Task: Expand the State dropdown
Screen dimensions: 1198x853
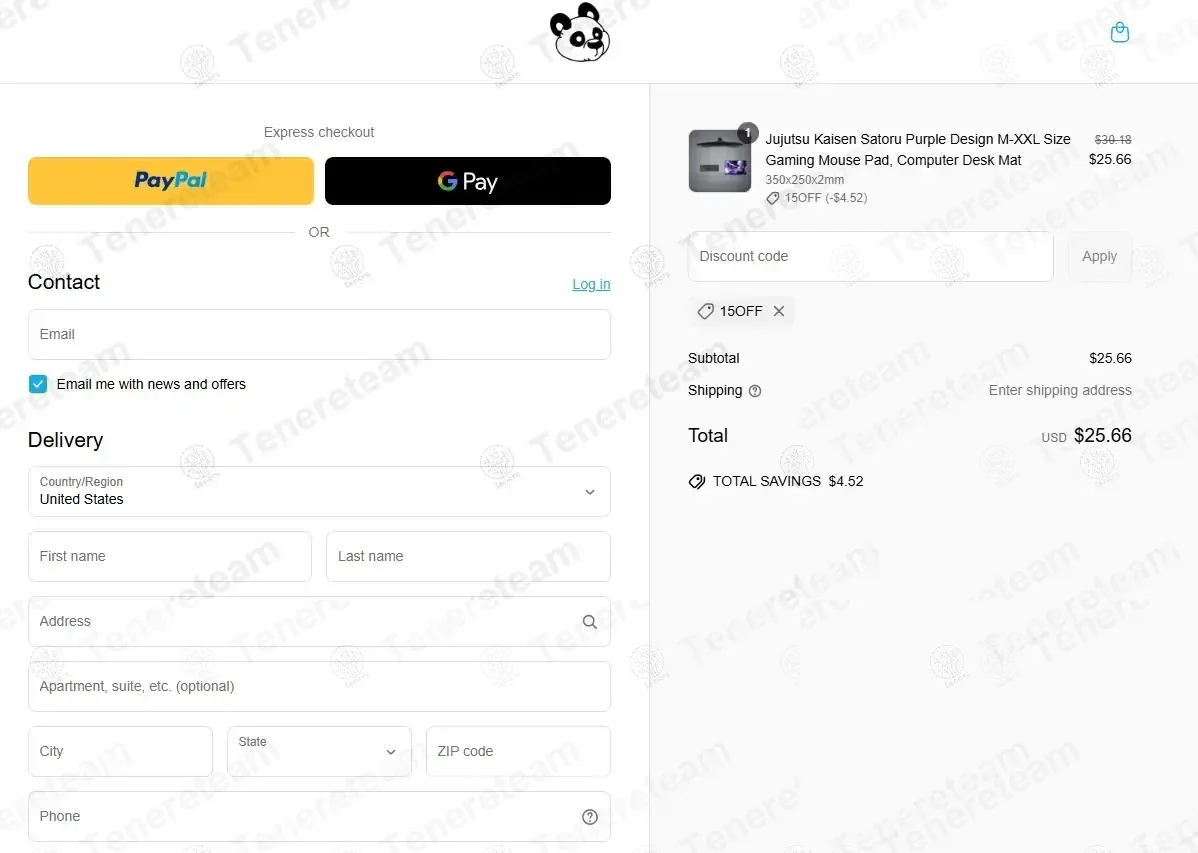Action: [319, 751]
